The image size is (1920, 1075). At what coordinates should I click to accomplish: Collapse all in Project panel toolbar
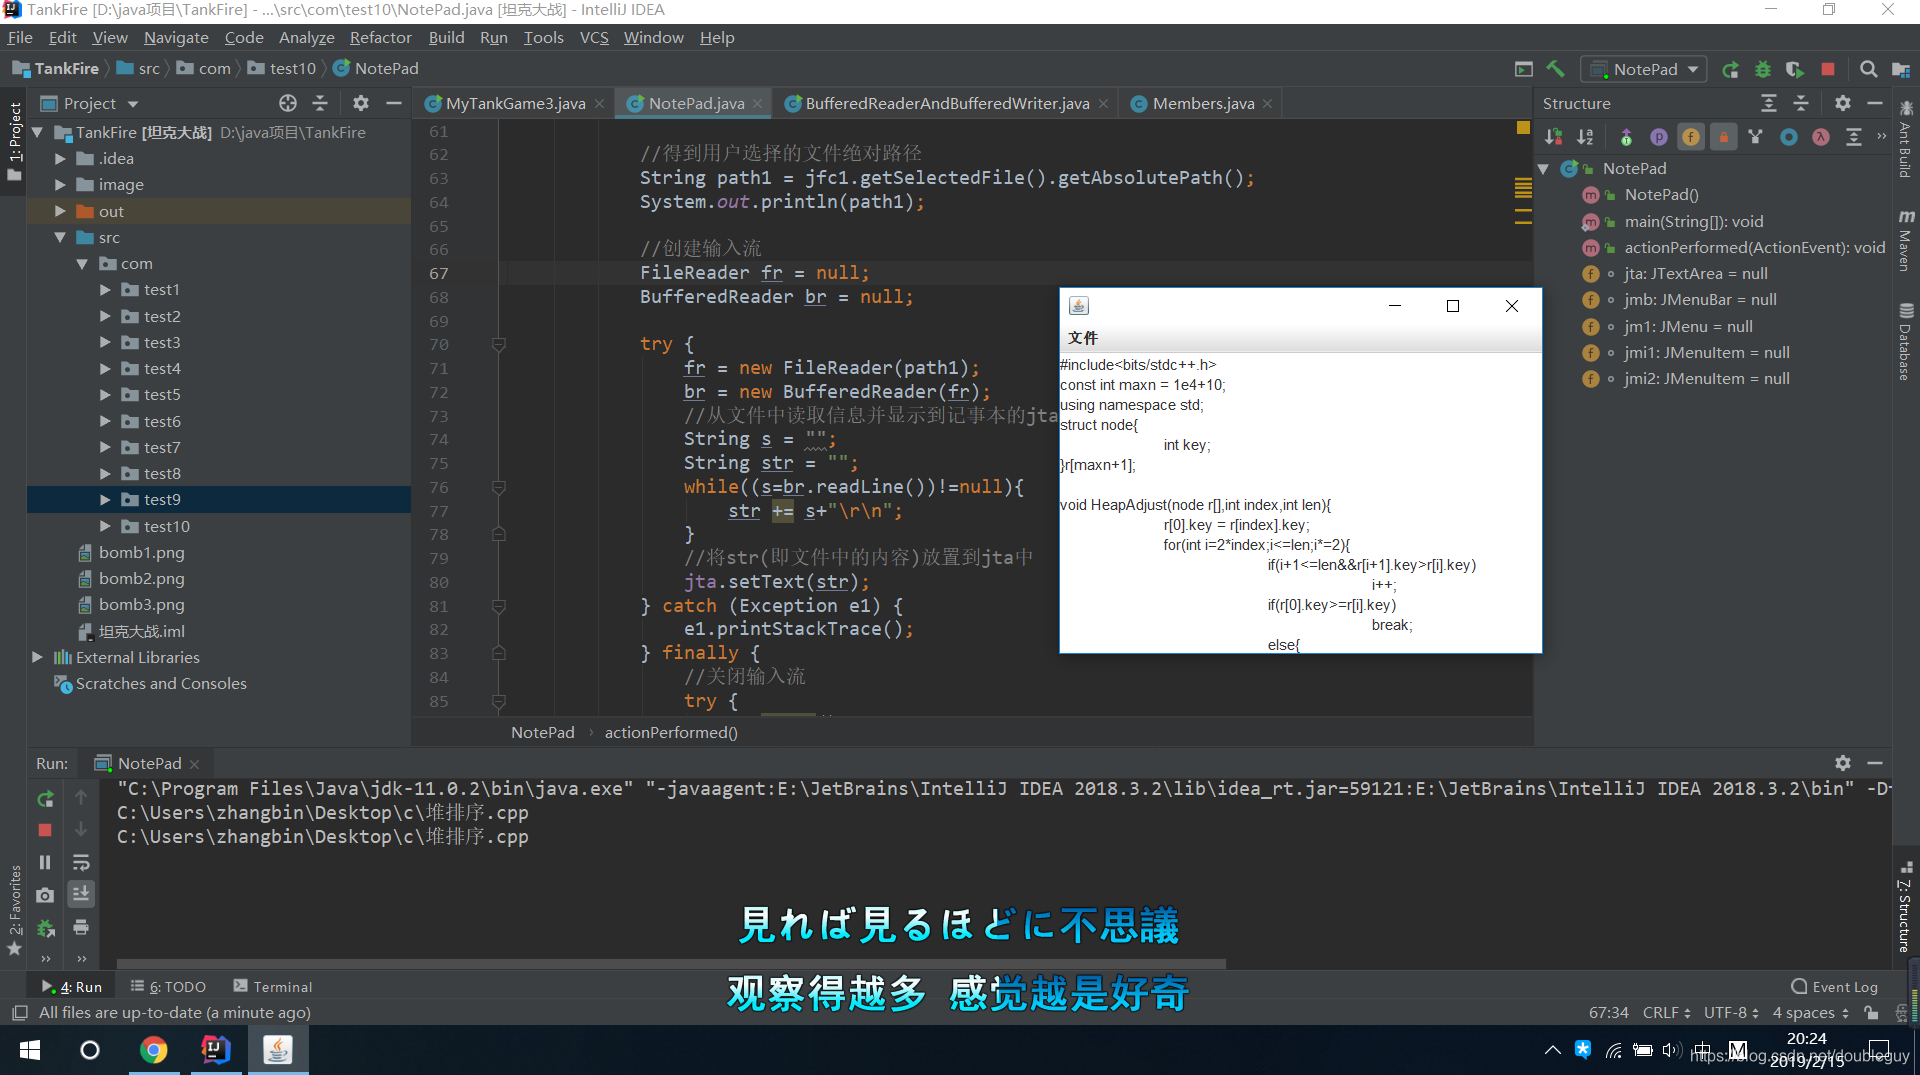(320, 103)
